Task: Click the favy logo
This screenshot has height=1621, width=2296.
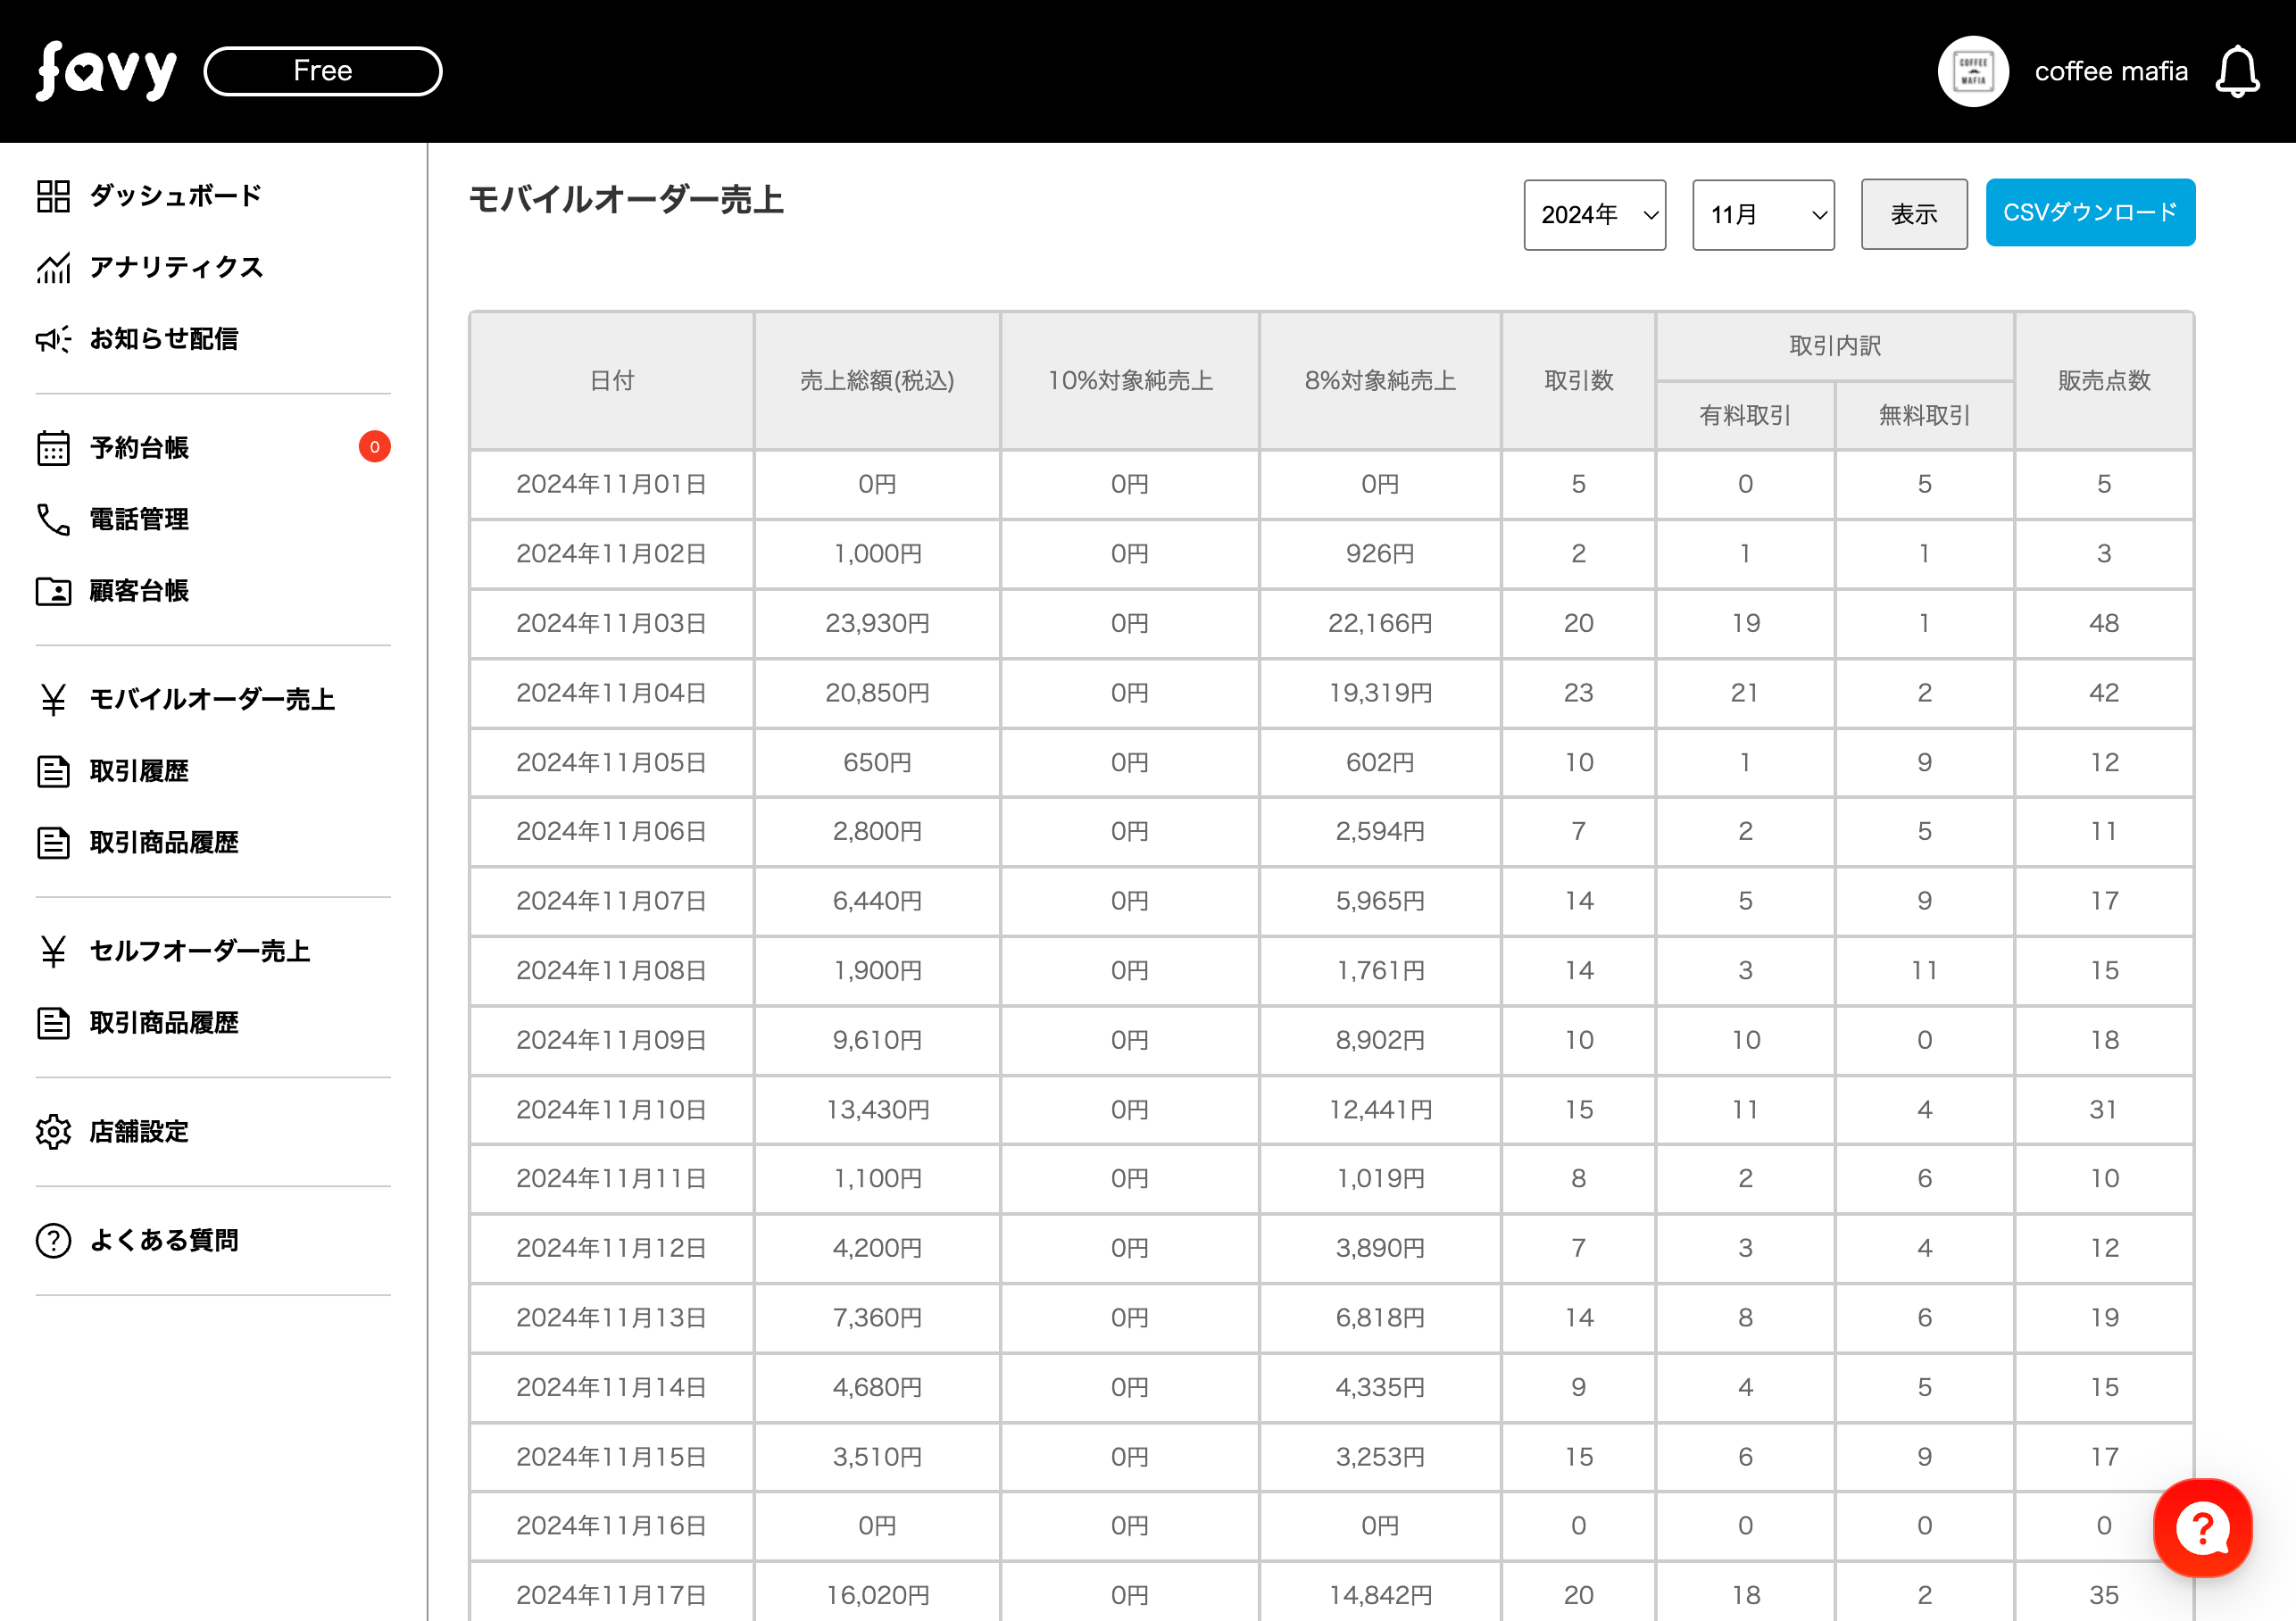Action: click(x=106, y=71)
